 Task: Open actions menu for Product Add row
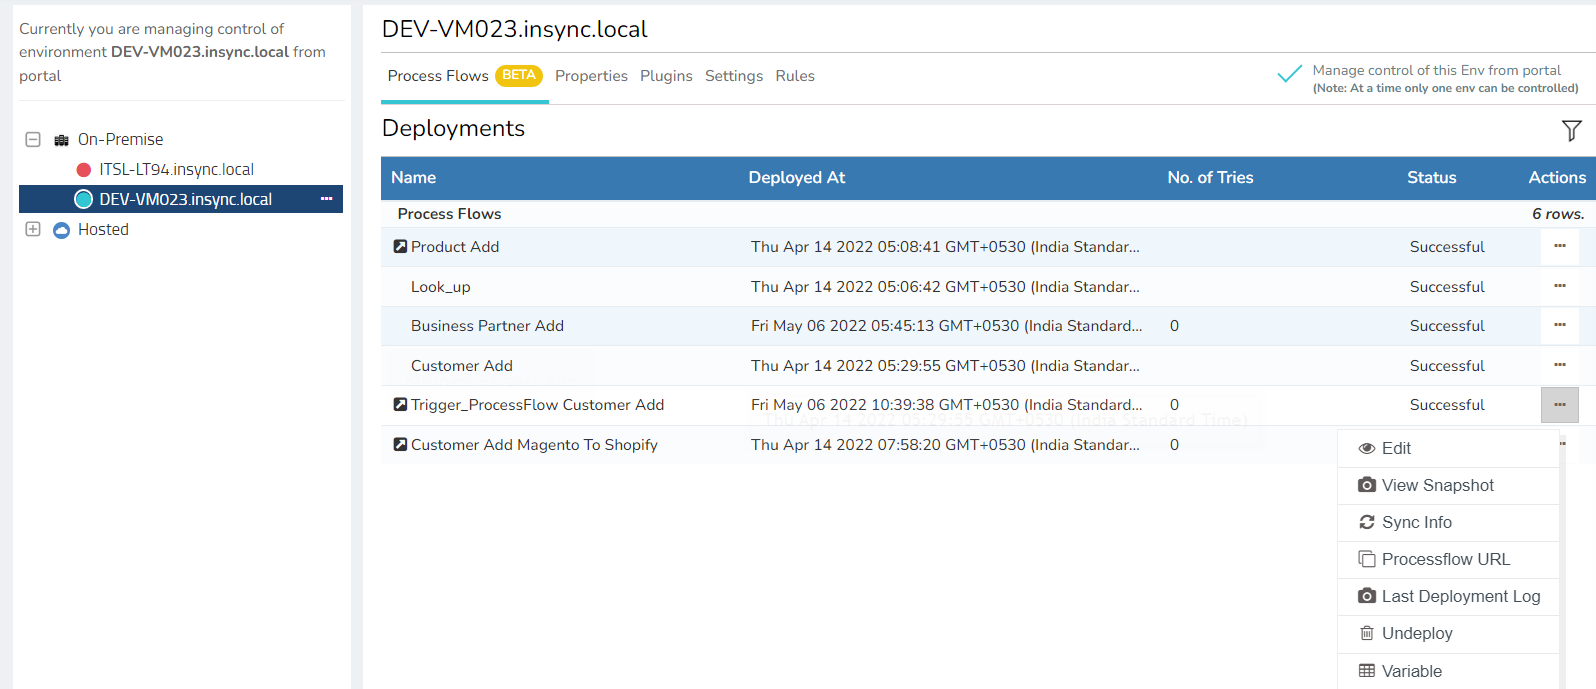click(x=1559, y=247)
